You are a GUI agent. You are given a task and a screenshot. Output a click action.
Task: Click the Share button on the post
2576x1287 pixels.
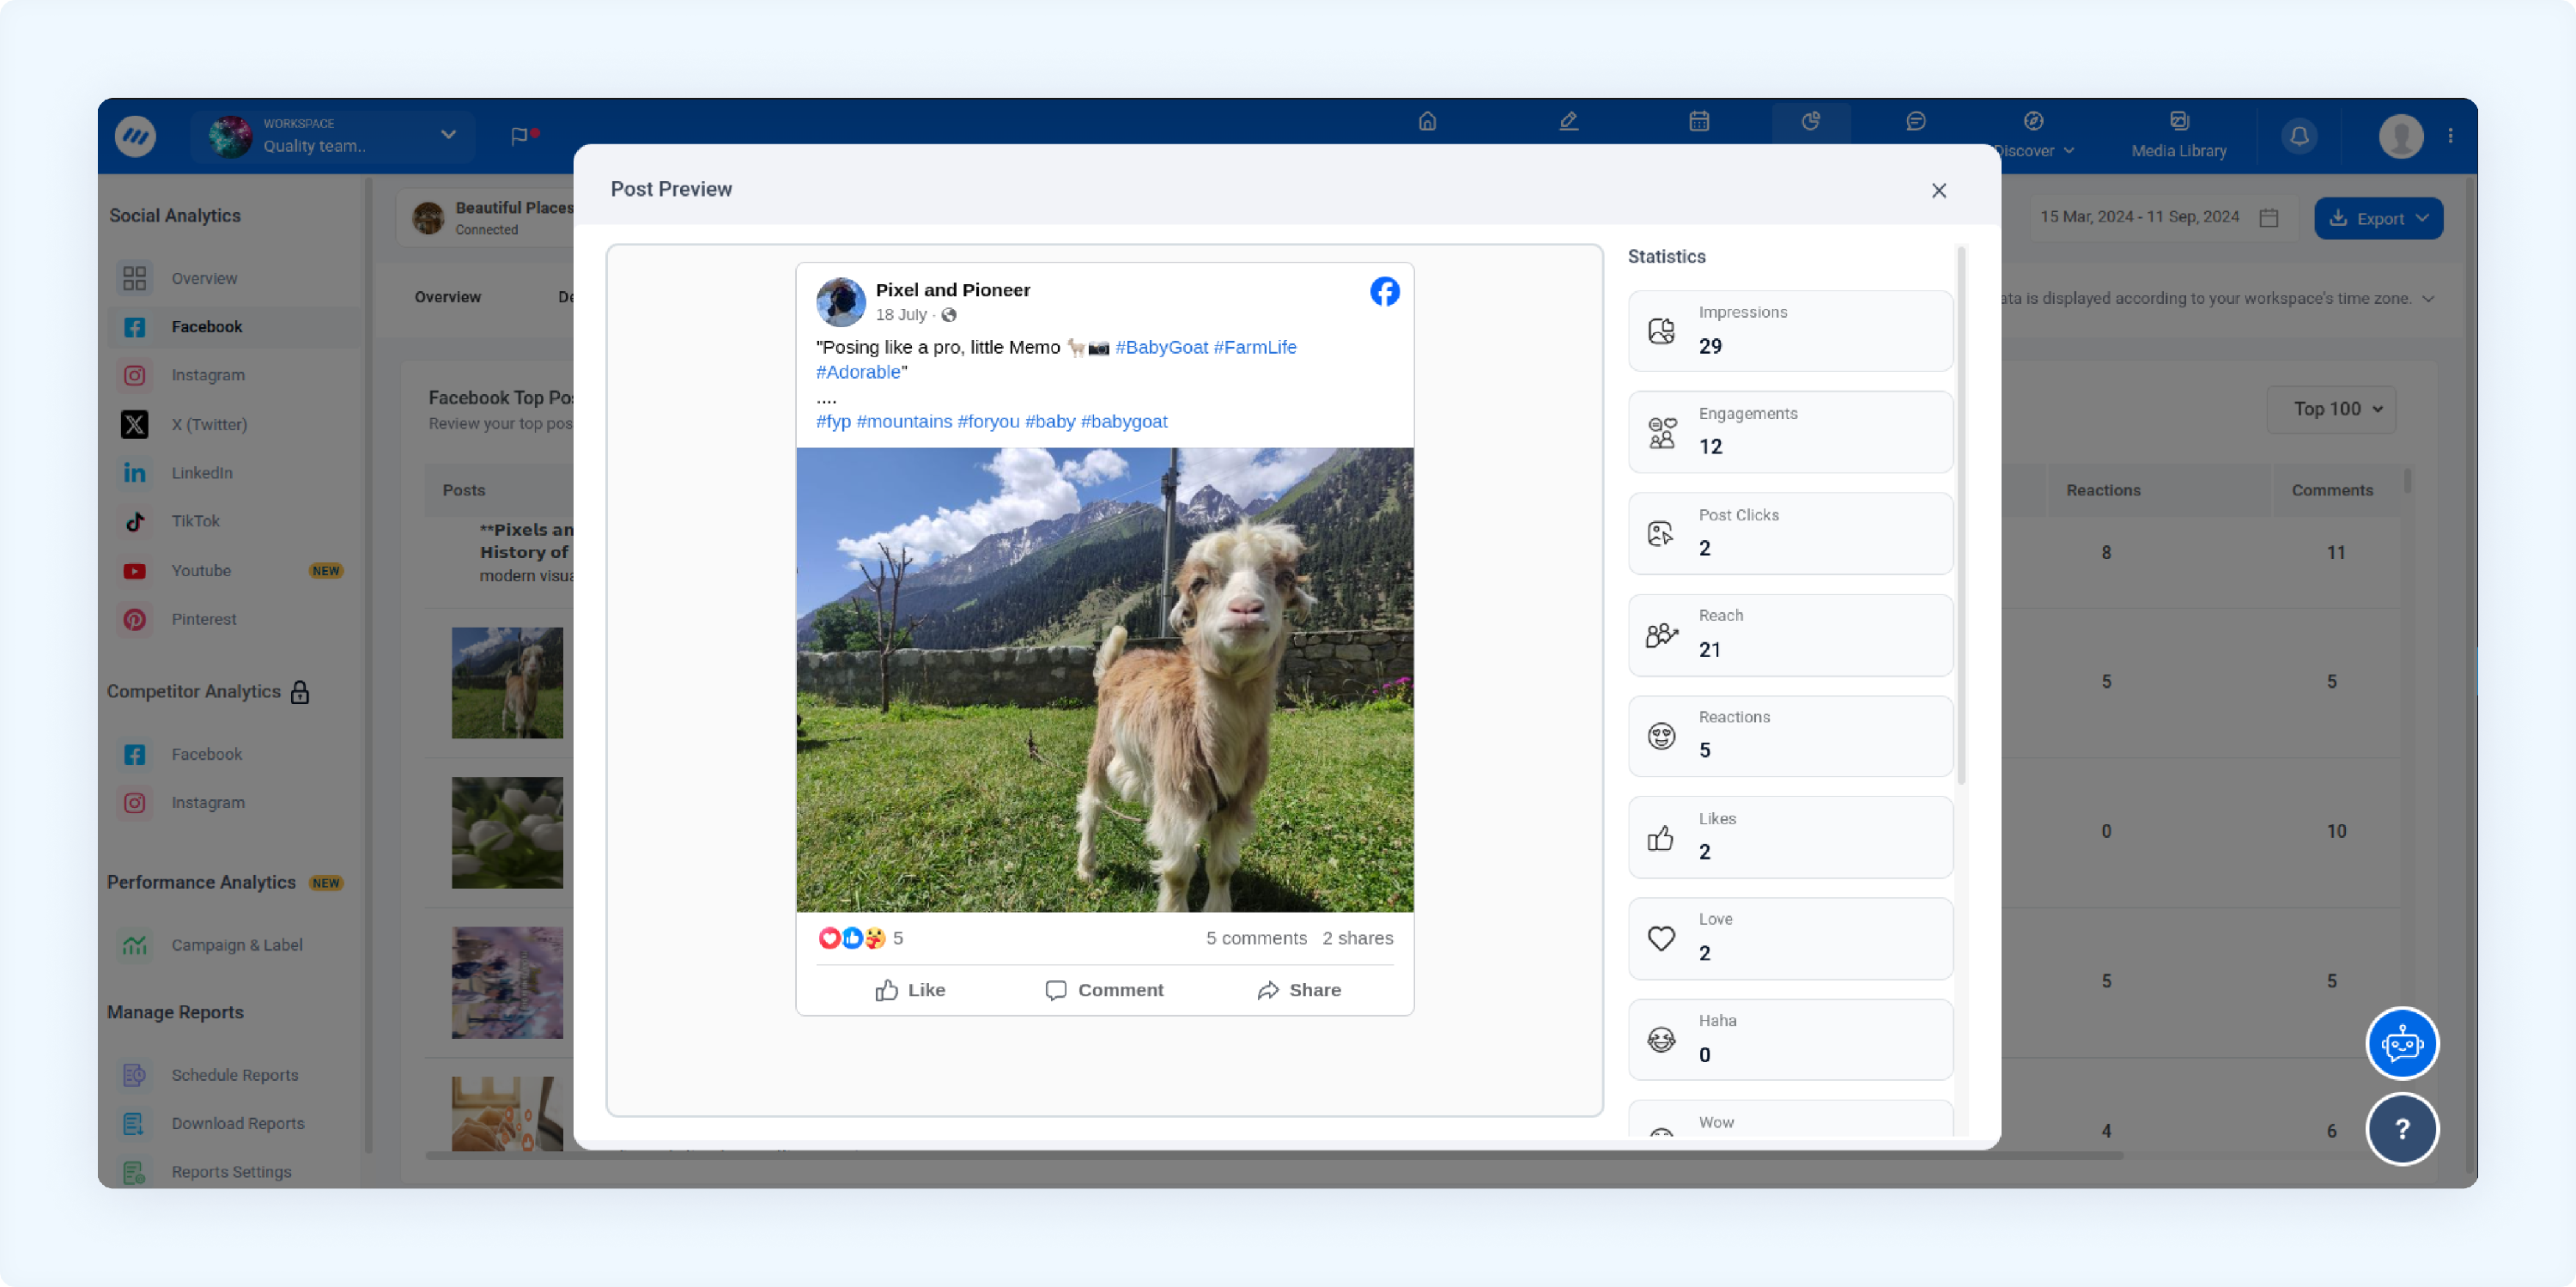(x=1298, y=990)
